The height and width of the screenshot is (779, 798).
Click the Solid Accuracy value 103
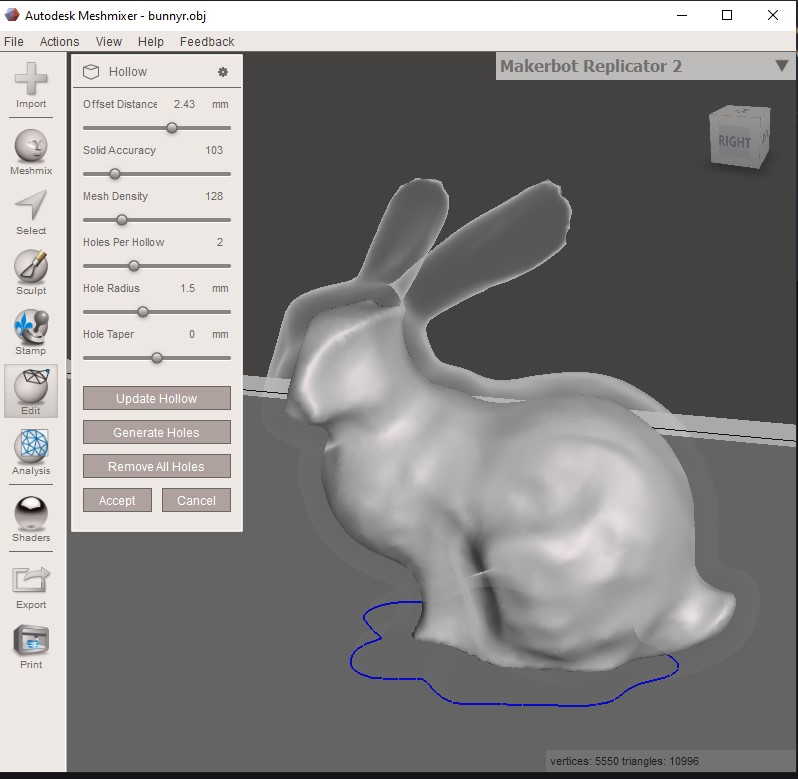[x=214, y=150]
